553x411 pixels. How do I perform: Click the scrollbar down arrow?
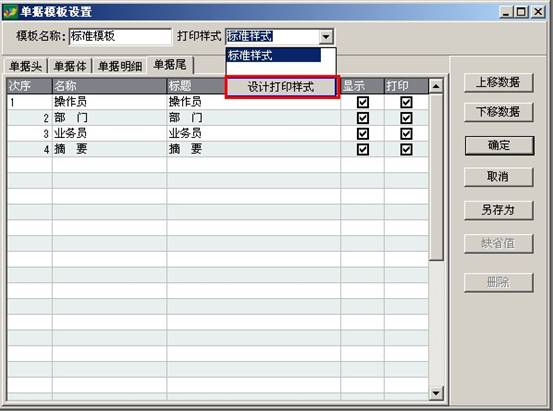click(436, 393)
